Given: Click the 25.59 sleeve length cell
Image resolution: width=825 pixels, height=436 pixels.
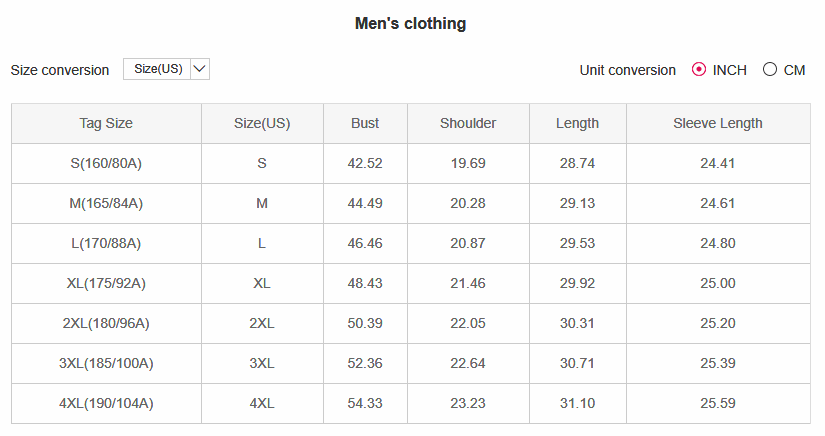Looking at the screenshot, I should pos(718,403).
